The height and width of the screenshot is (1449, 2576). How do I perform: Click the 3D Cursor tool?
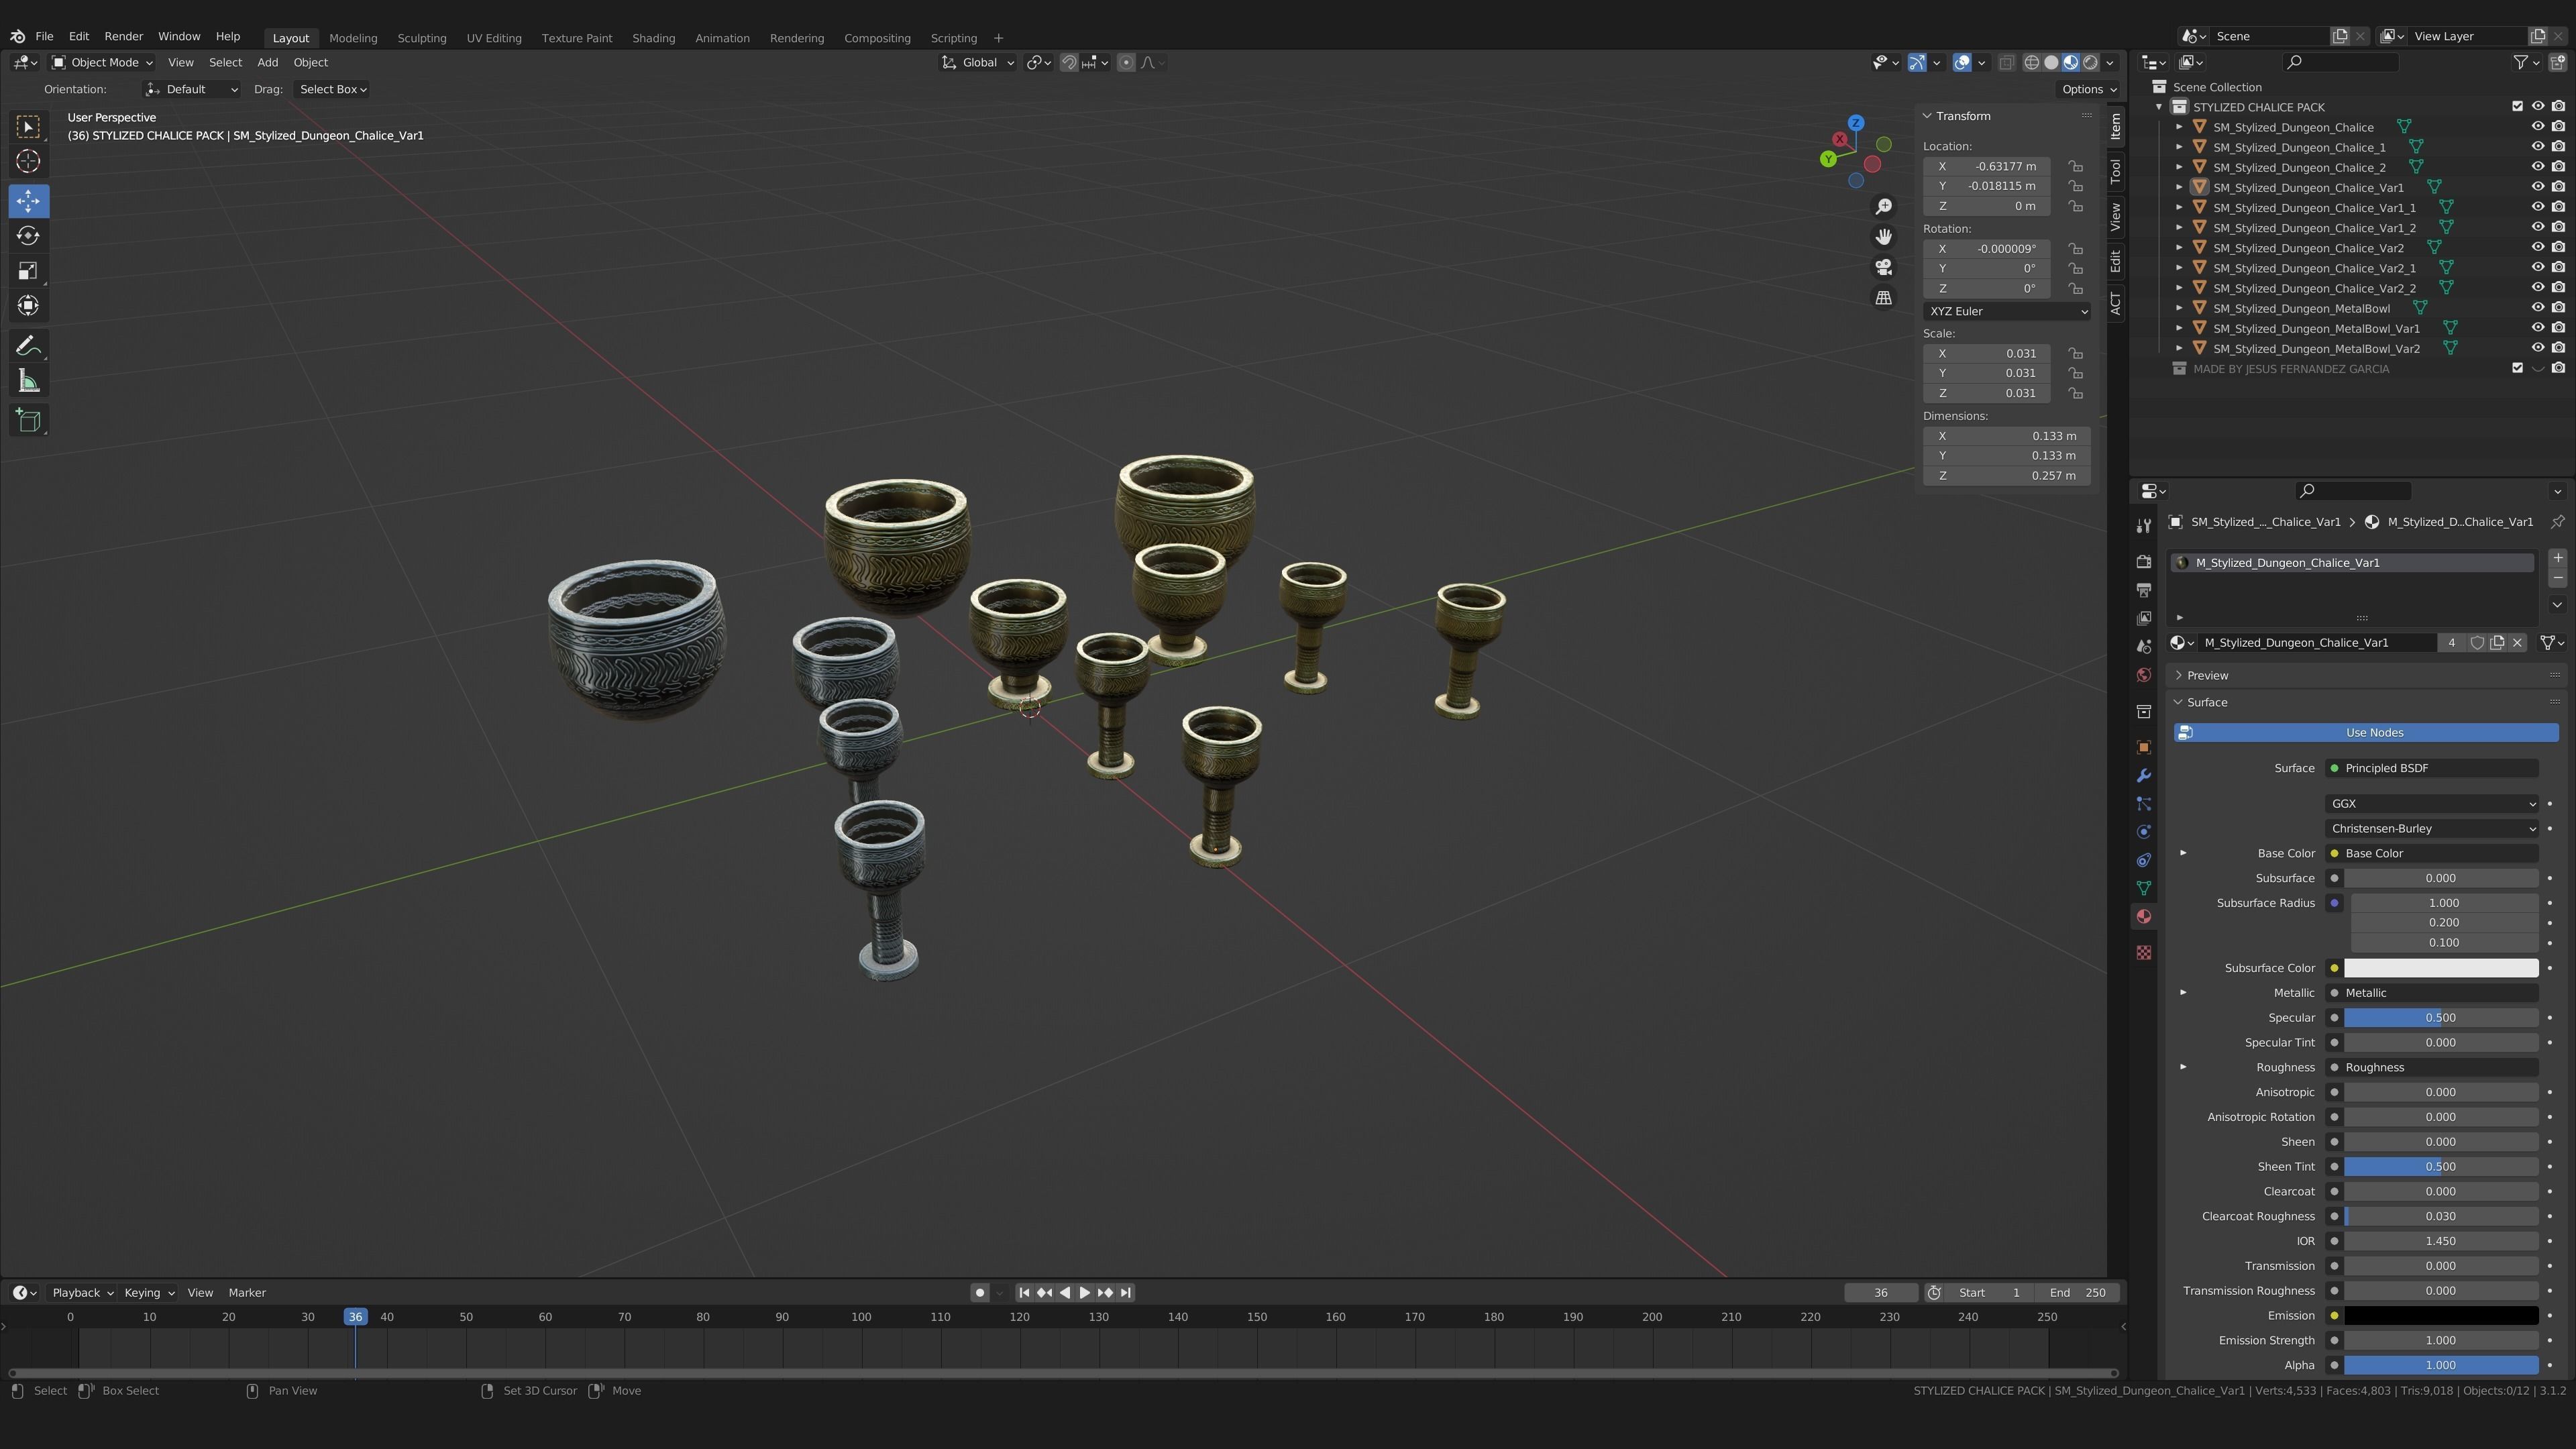coord(28,161)
